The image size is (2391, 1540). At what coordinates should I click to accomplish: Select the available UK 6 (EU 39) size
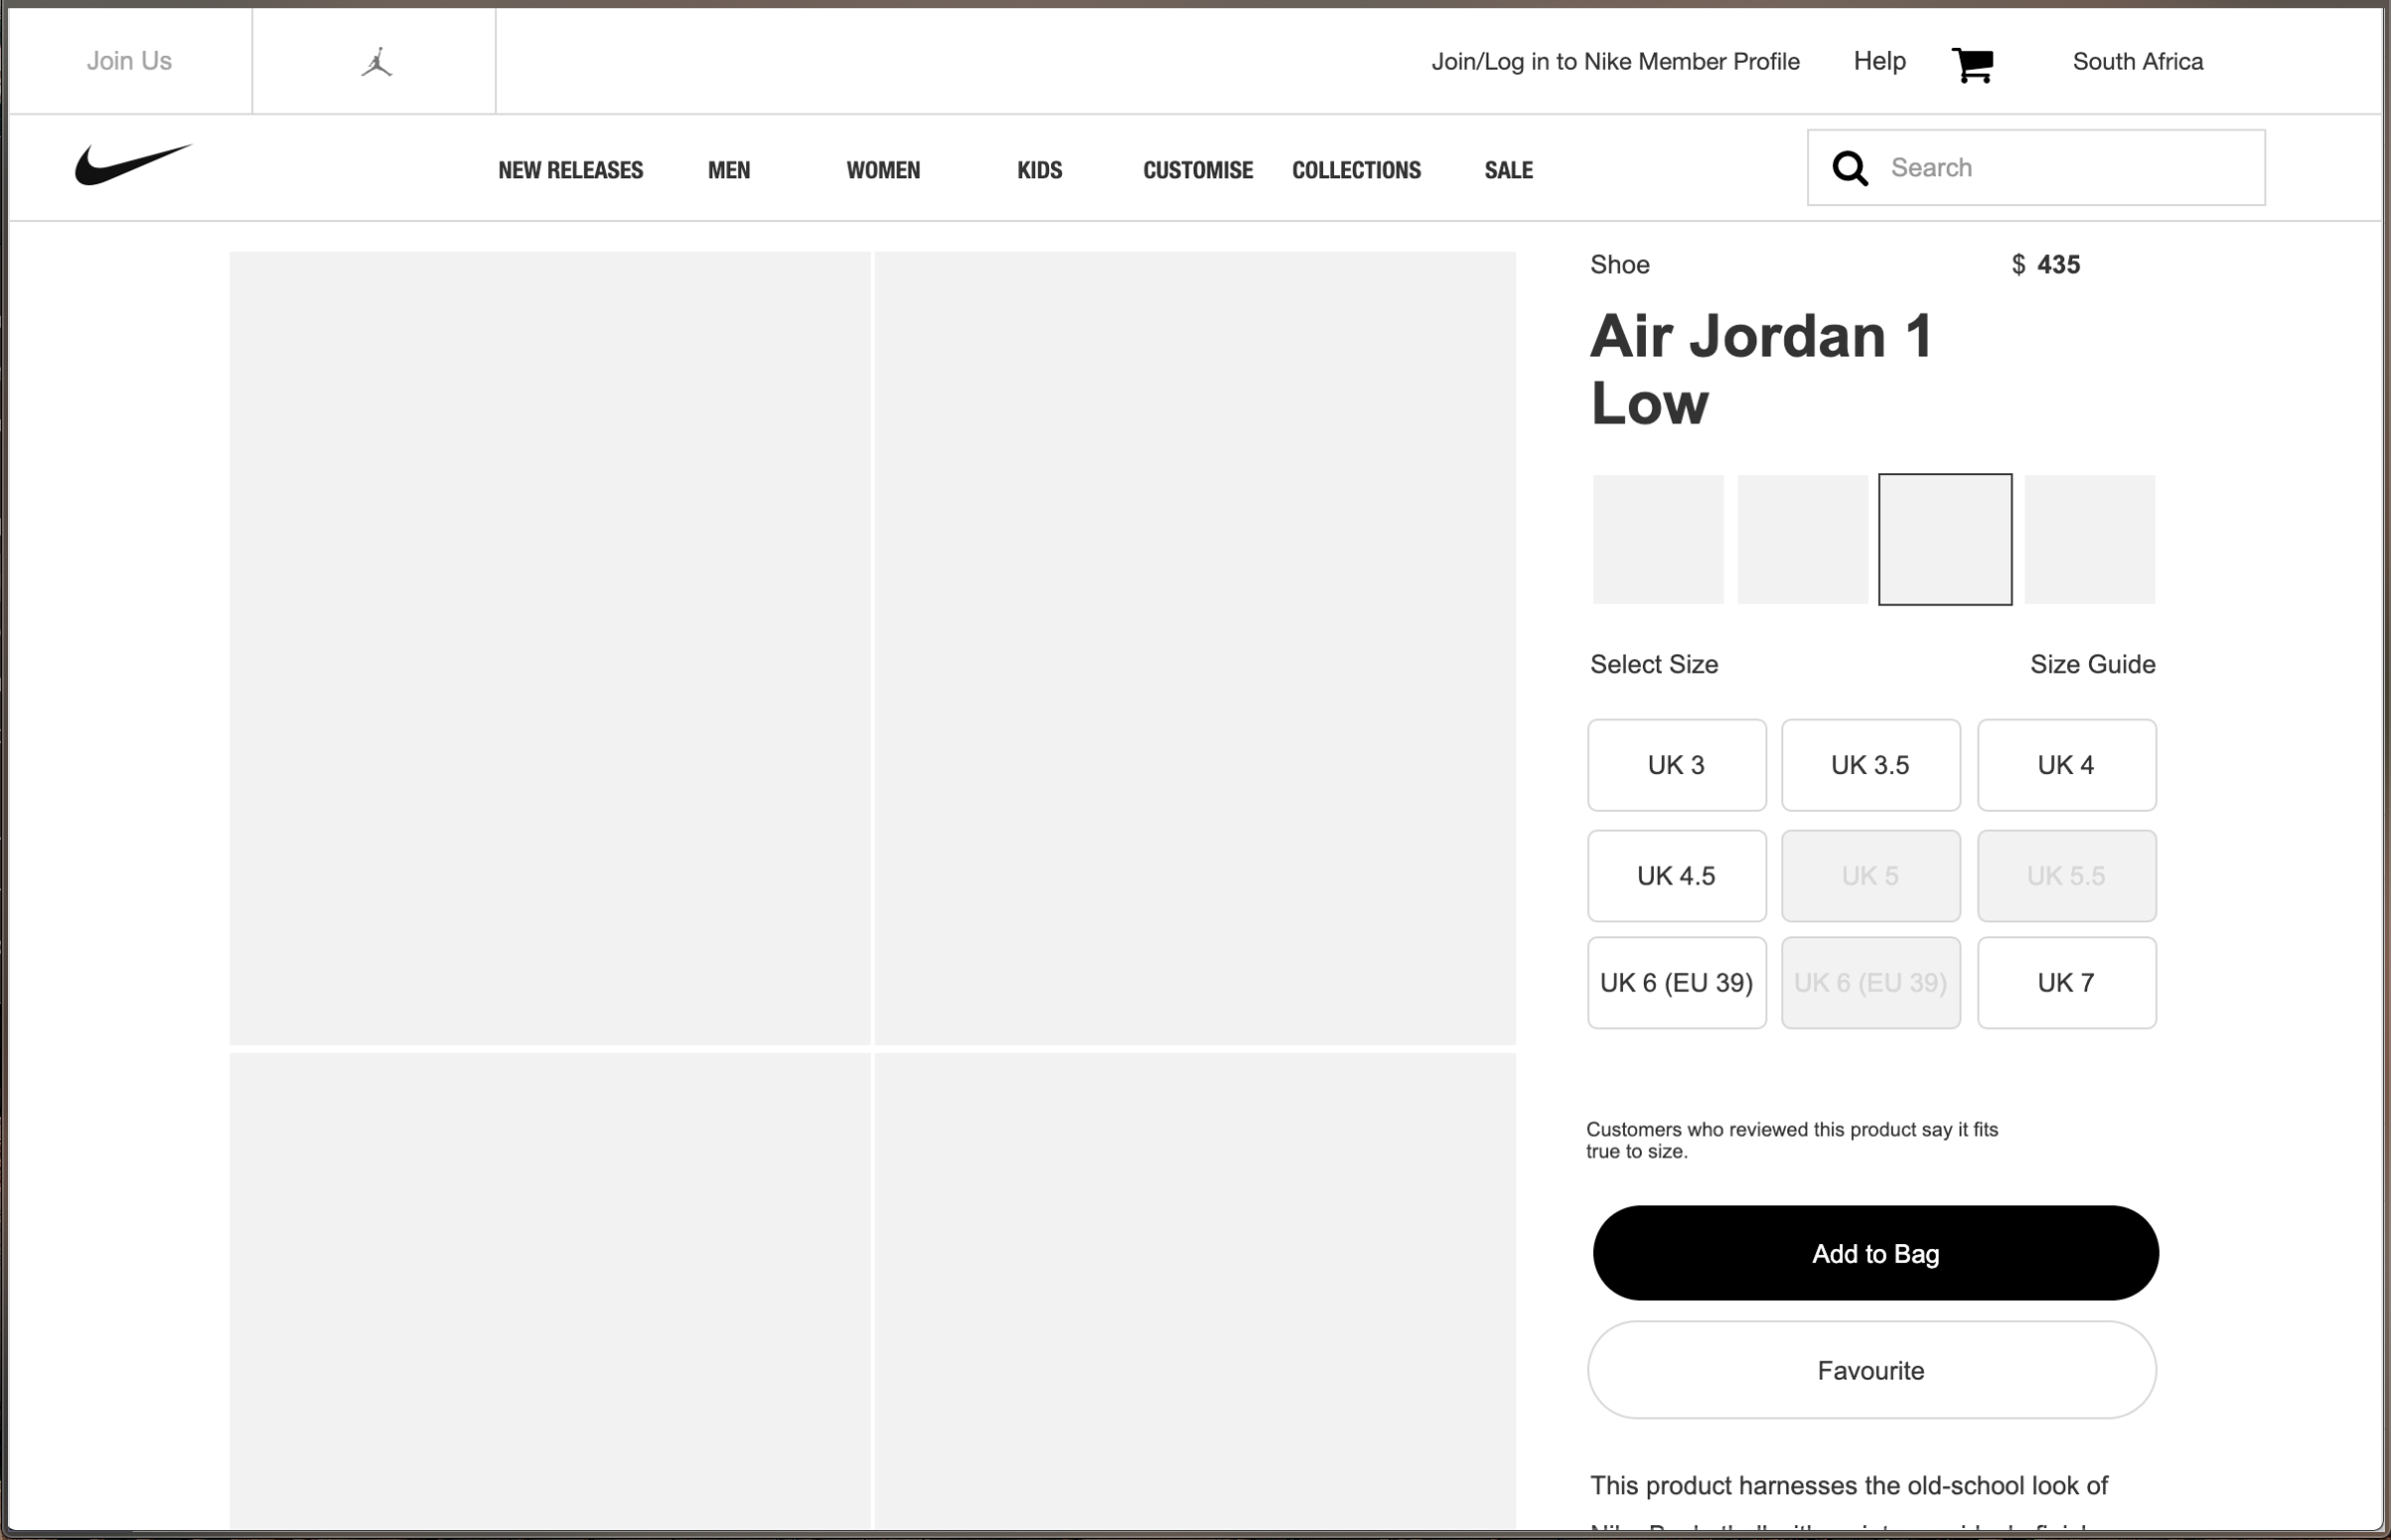tap(1677, 983)
